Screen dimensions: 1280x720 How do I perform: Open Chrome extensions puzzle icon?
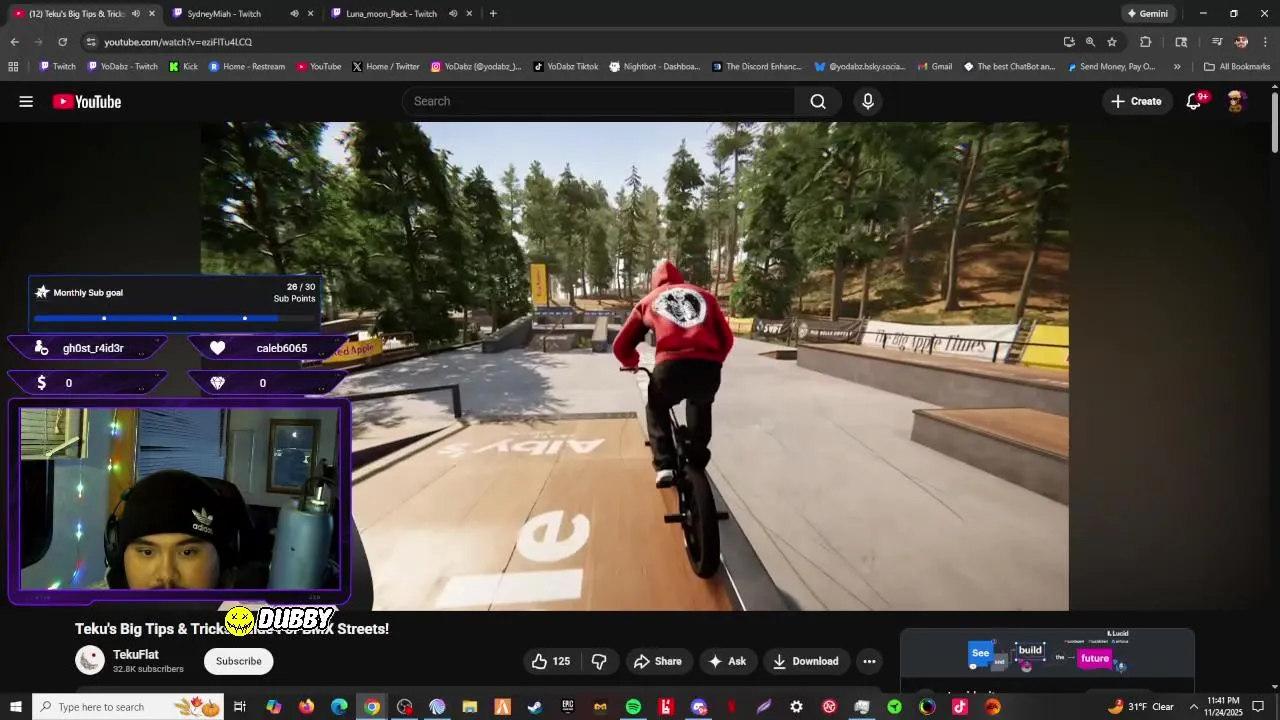(1146, 42)
